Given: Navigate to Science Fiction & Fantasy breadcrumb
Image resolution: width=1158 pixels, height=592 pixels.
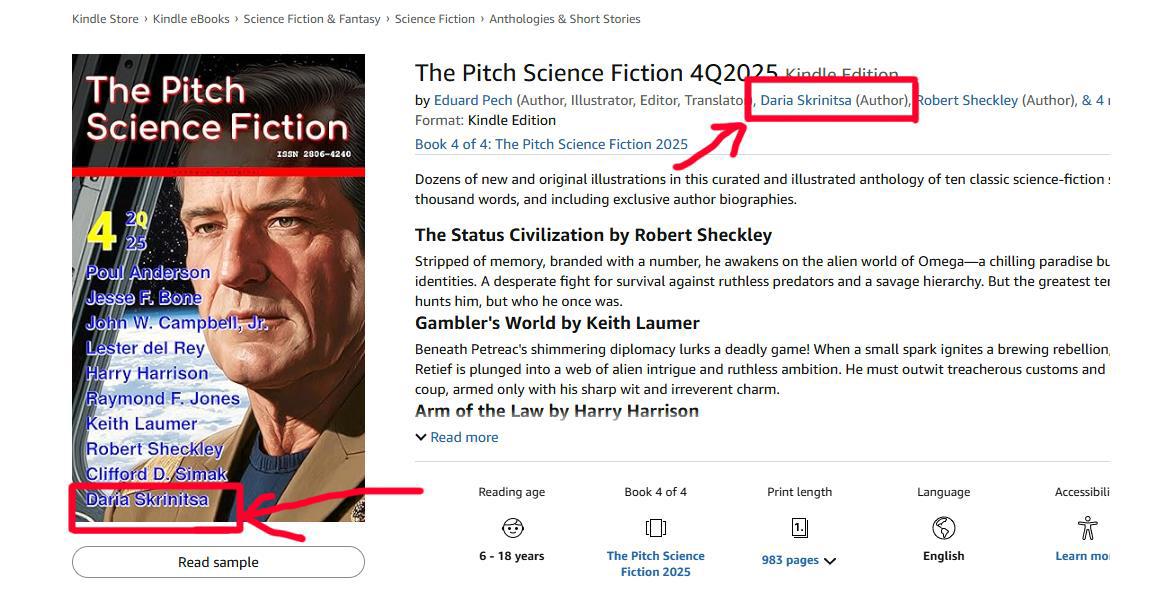Looking at the screenshot, I should point(312,19).
